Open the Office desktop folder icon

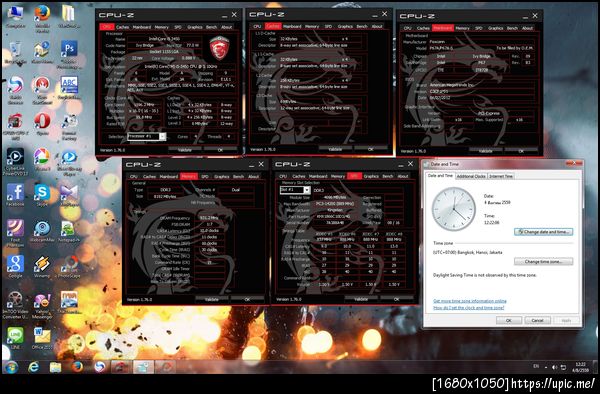tap(42, 338)
